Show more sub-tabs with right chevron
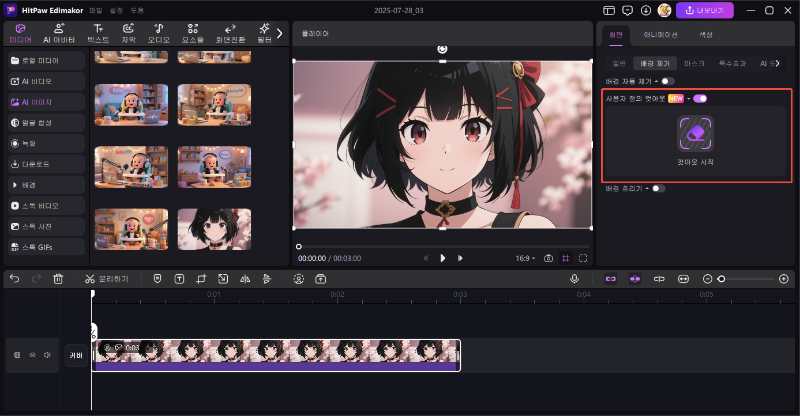800x416 pixels. click(777, 63)
